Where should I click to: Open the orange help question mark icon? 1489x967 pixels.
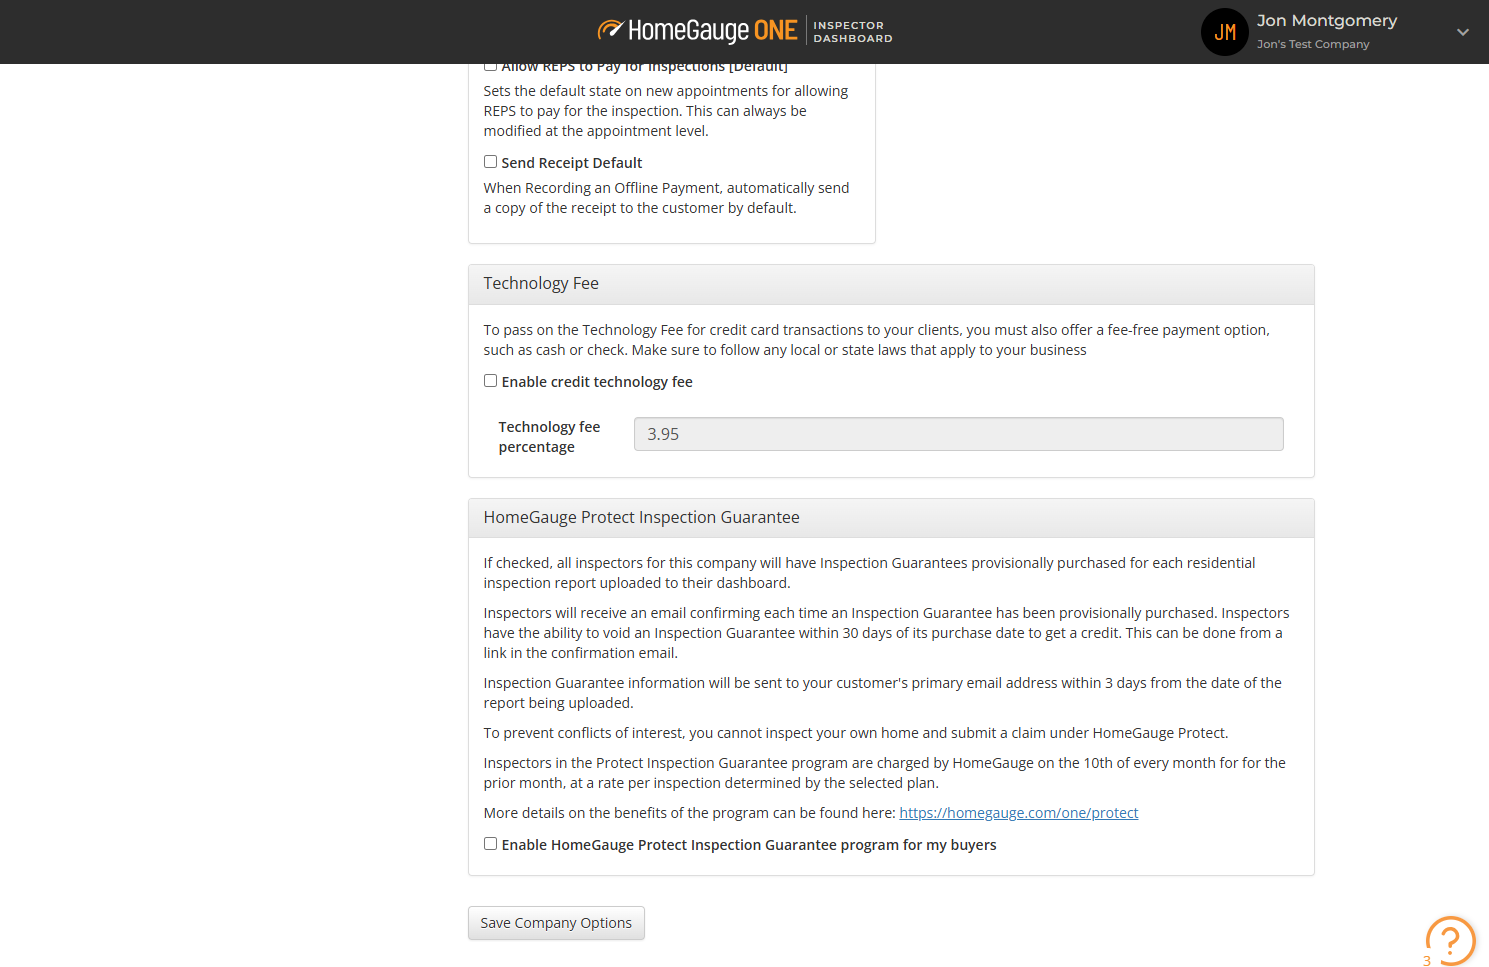[1450, 940]
